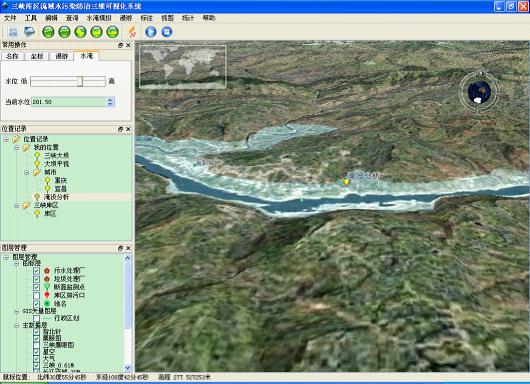Click the blue stop button in toolbar
This screenshot has width=530, height=384.
(x=167, y=32)
